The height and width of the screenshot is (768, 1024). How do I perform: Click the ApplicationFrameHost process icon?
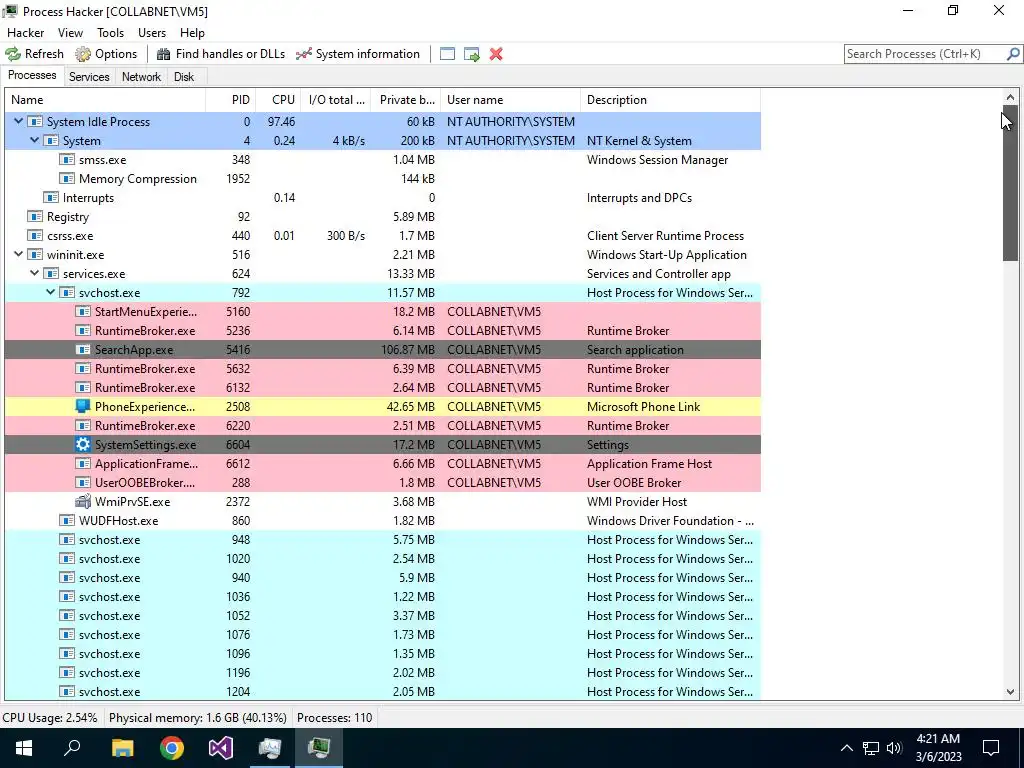(x=83, y=464)
